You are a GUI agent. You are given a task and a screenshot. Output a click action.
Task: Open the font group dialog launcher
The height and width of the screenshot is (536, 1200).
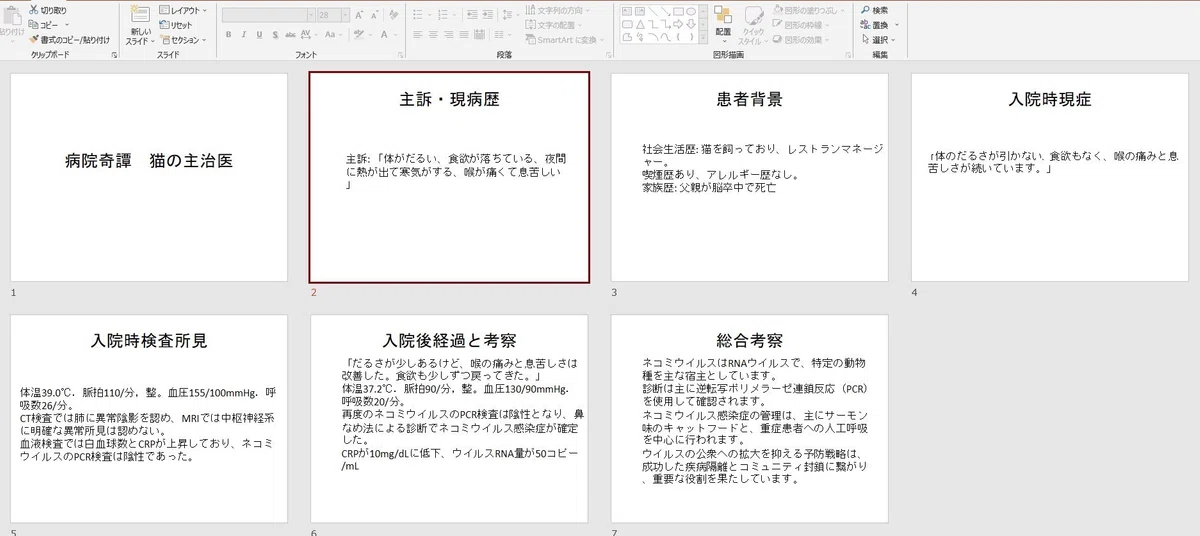[x=400, y=55]
